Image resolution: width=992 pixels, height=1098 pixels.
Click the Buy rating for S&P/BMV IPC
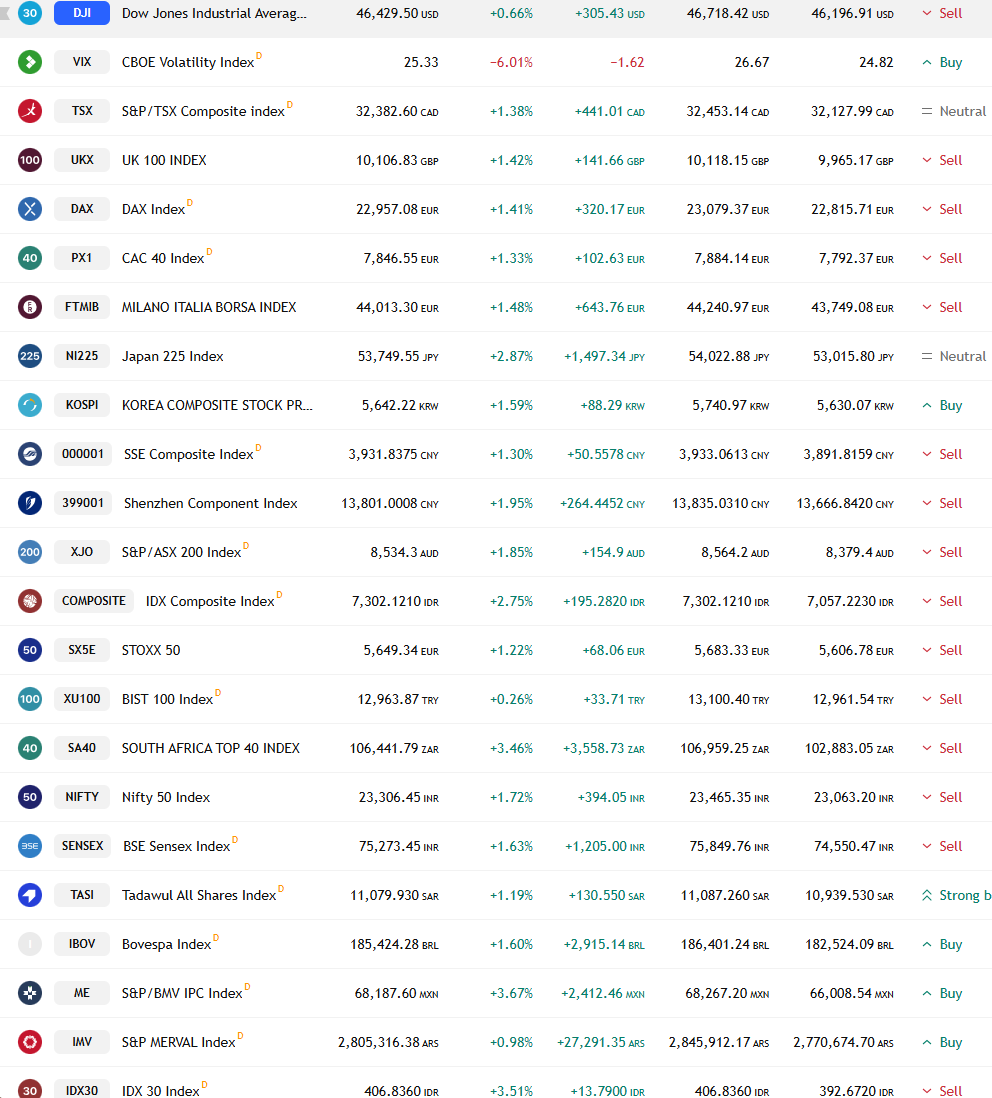coord(942,993)
